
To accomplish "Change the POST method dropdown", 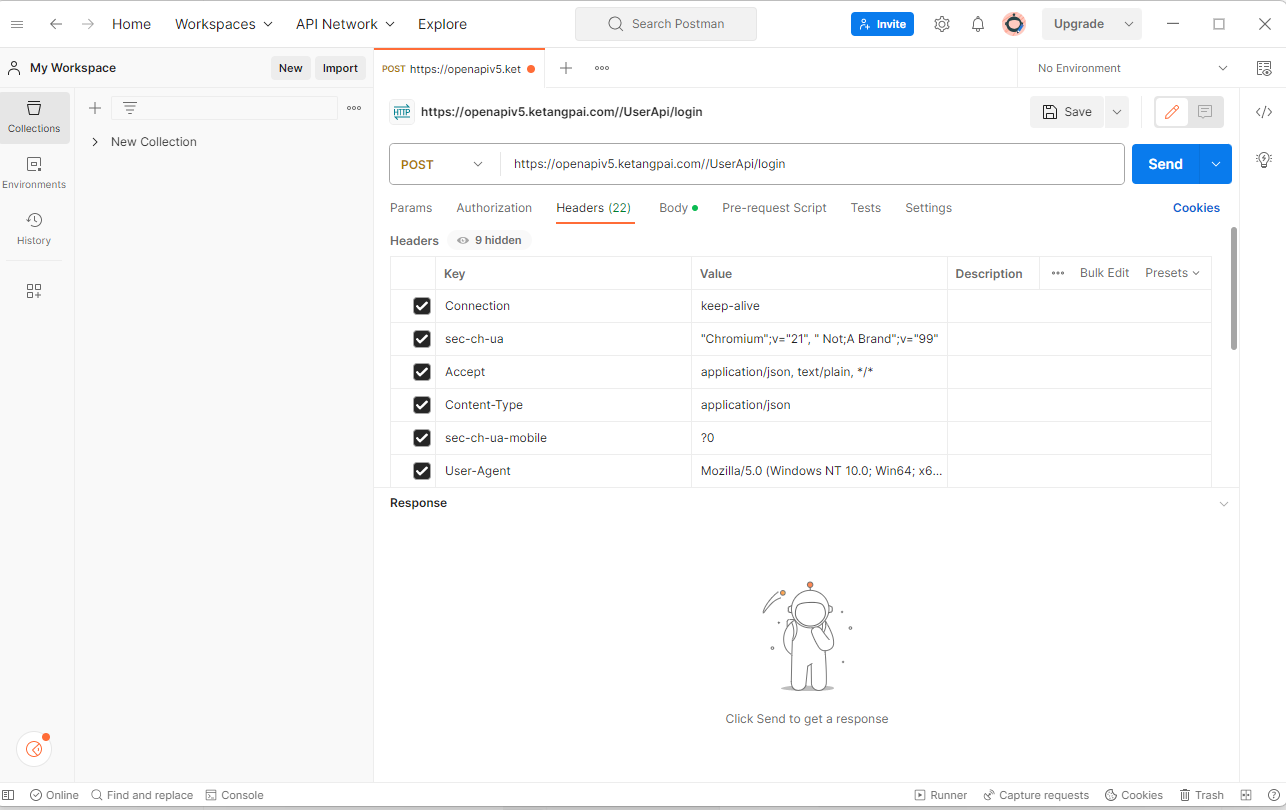I will coord(443,164).
